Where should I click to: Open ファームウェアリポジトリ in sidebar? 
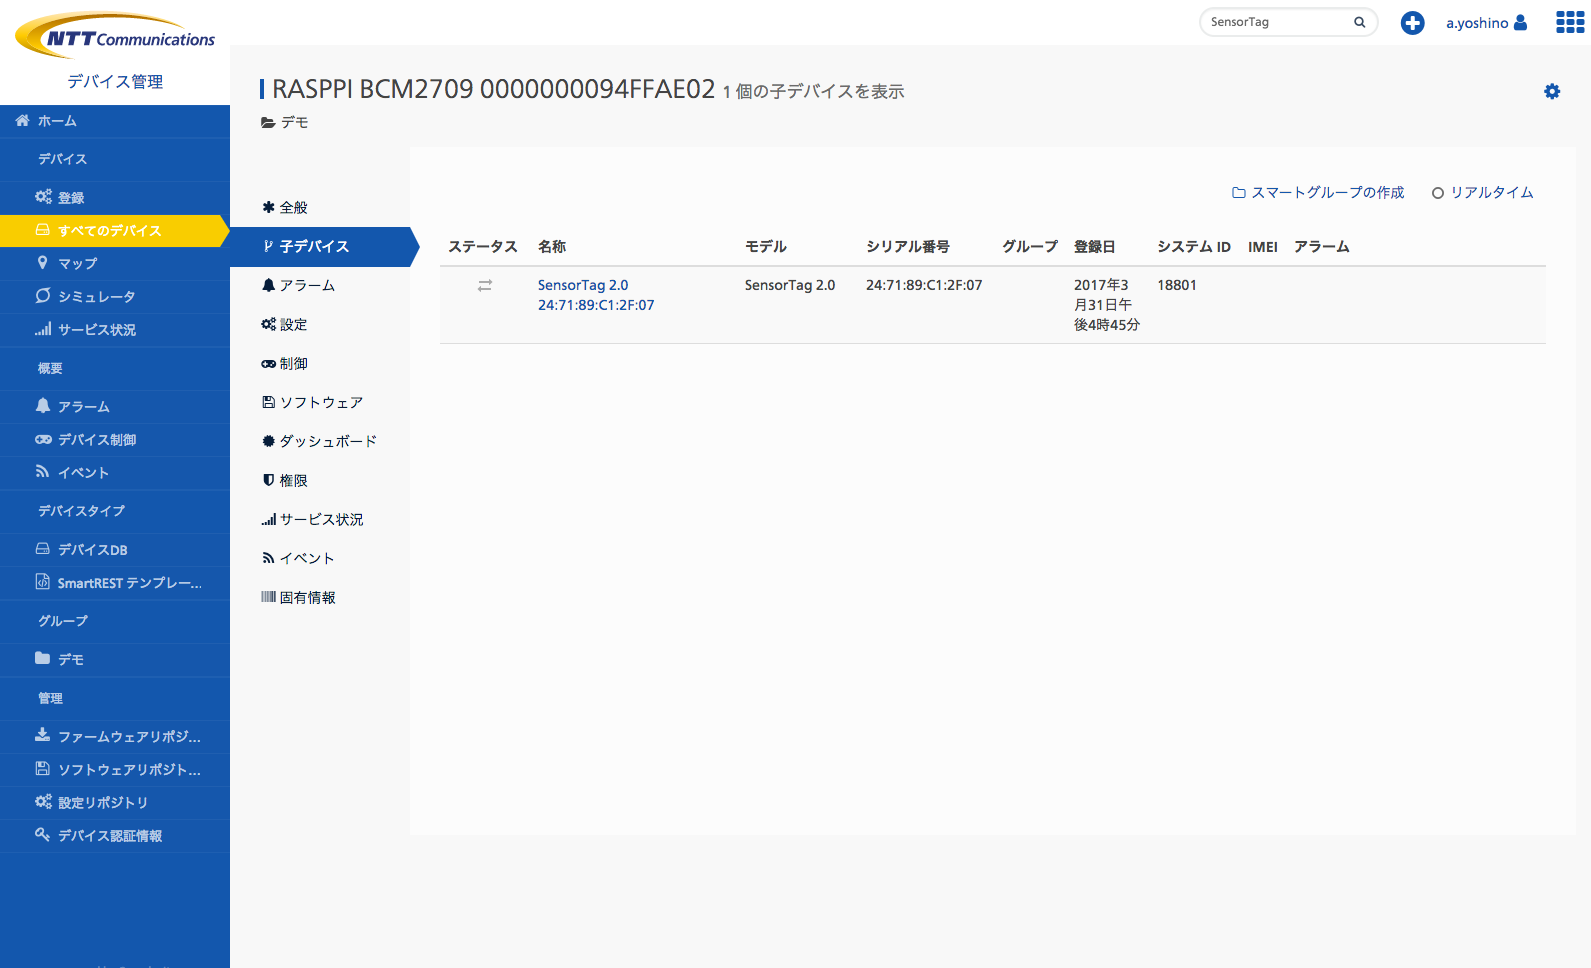115,737
